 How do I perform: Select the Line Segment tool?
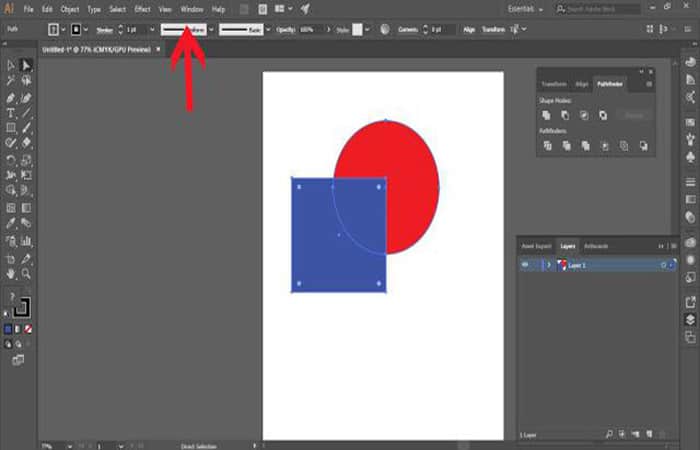[x=26, y=113]
